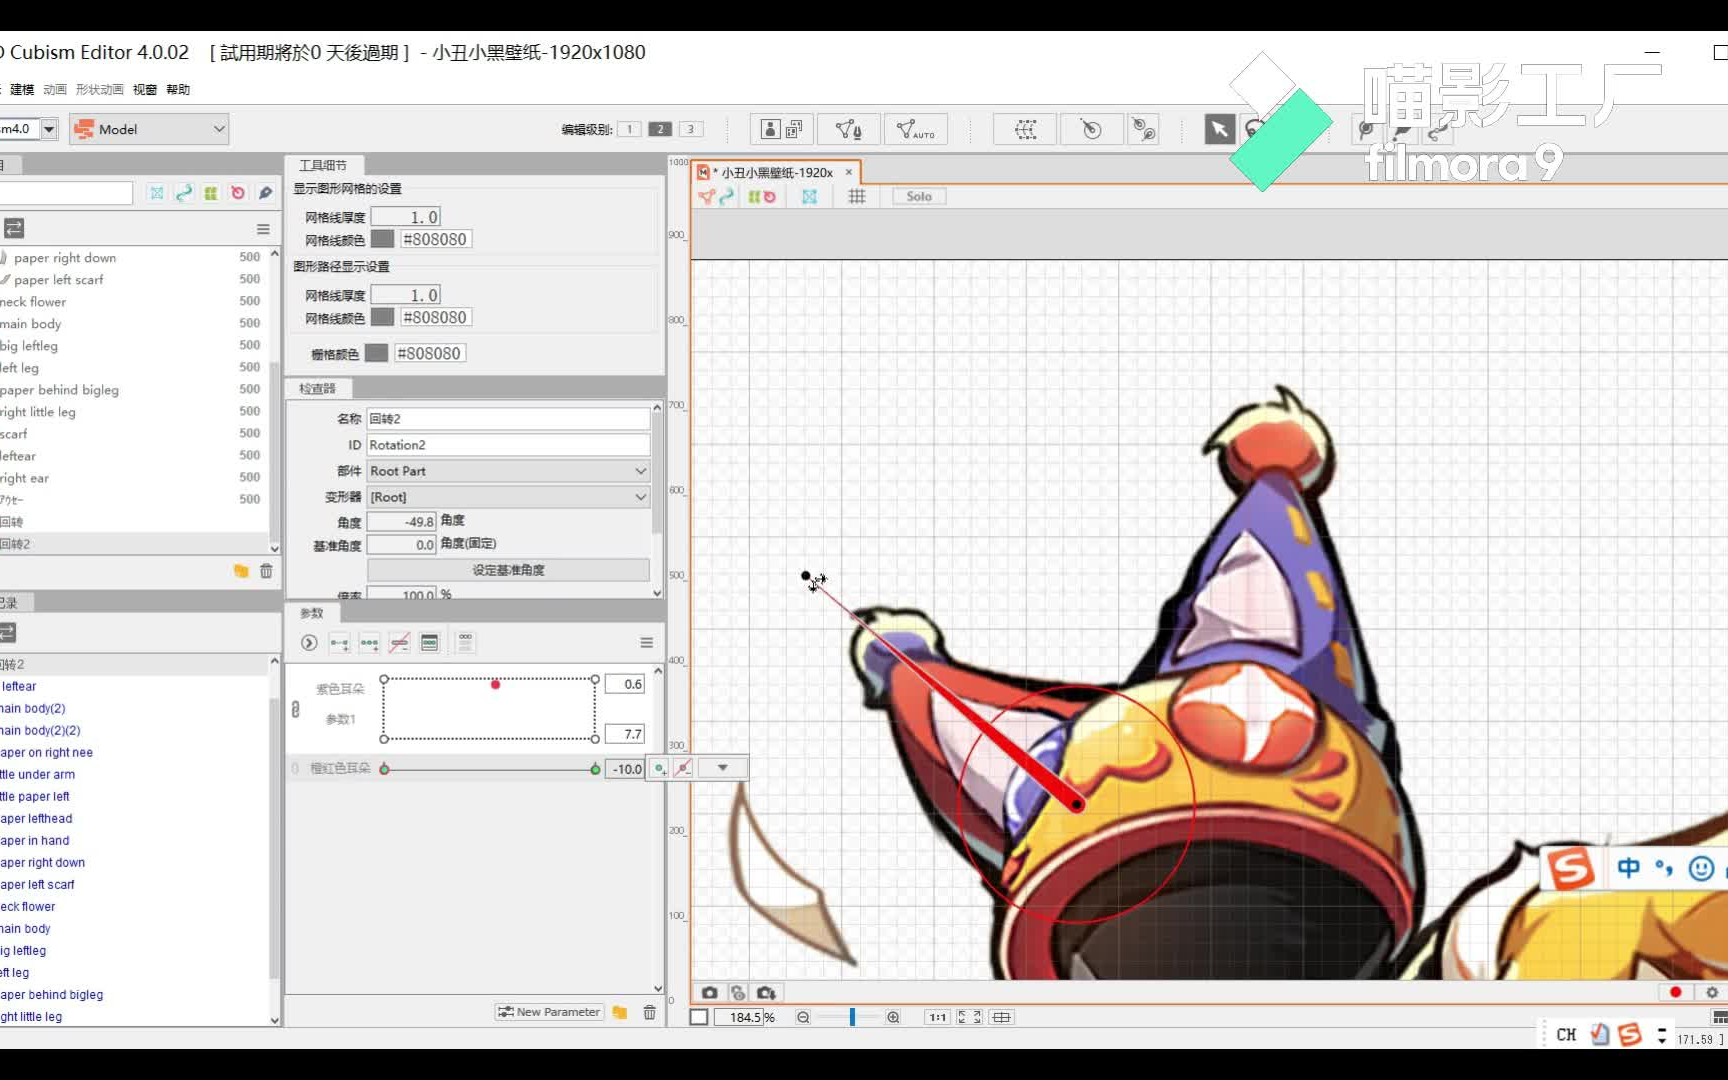Click the second snapshot icon below canvas

pos(738,992)
